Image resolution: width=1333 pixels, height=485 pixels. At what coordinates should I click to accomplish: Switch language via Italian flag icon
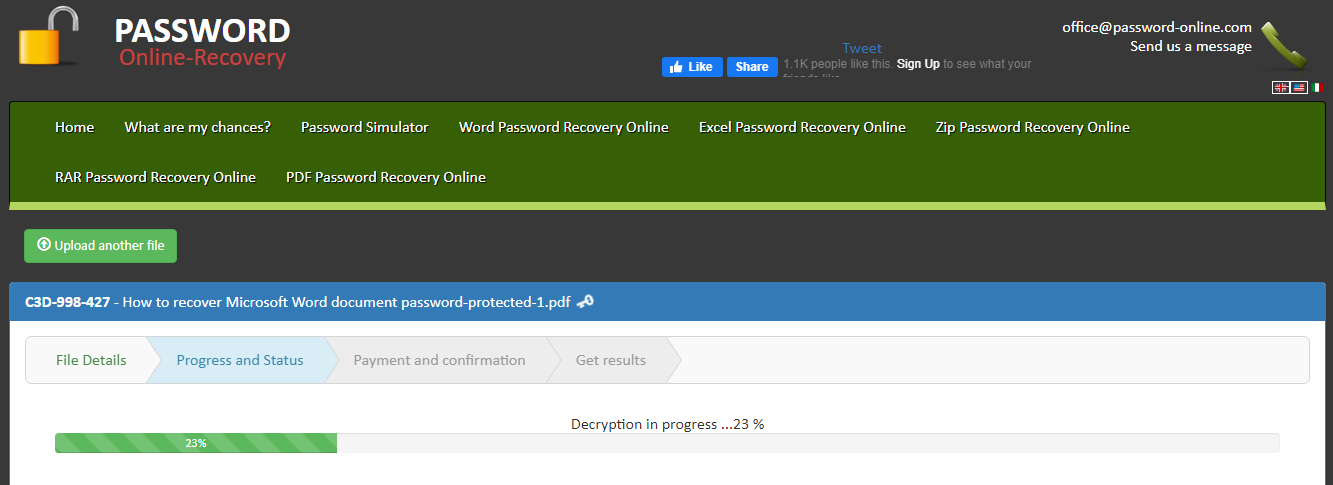1318,88
